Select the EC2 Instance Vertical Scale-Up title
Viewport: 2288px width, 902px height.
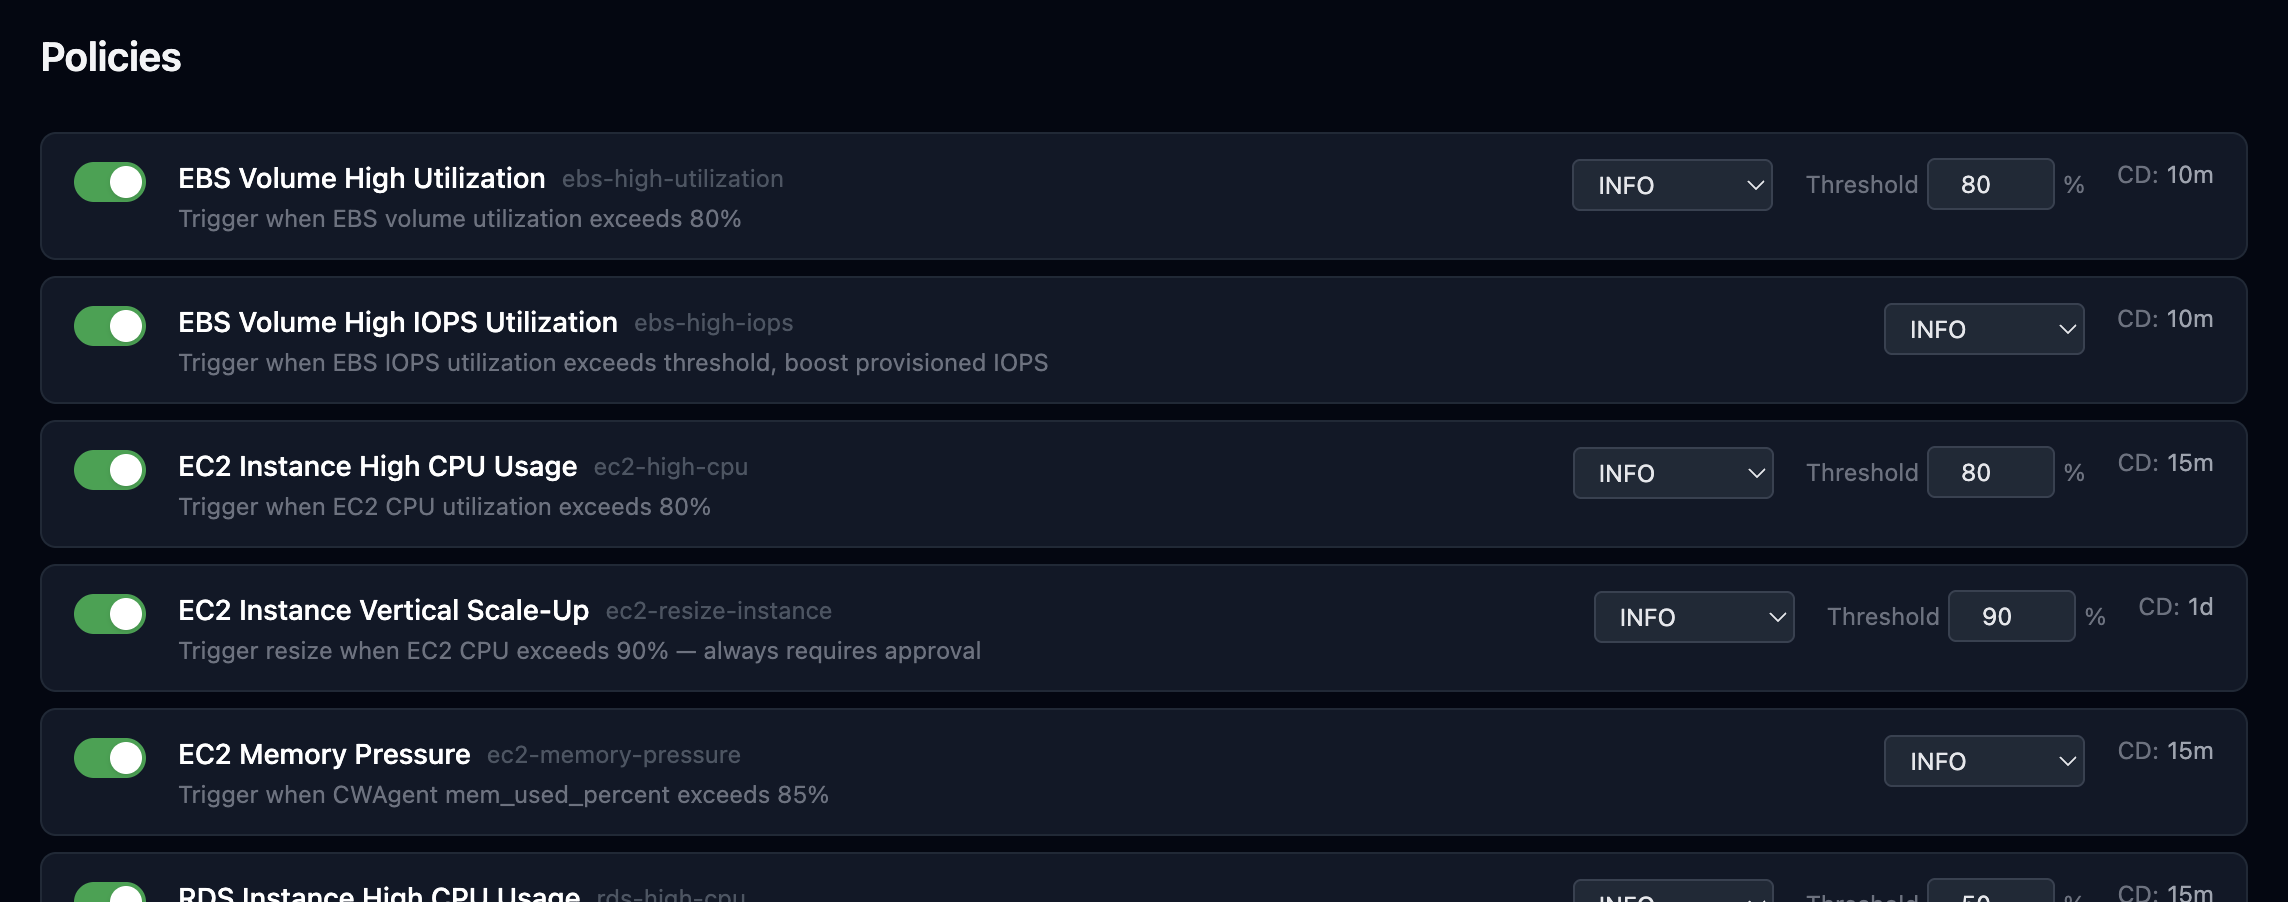[x=384, y=610]
